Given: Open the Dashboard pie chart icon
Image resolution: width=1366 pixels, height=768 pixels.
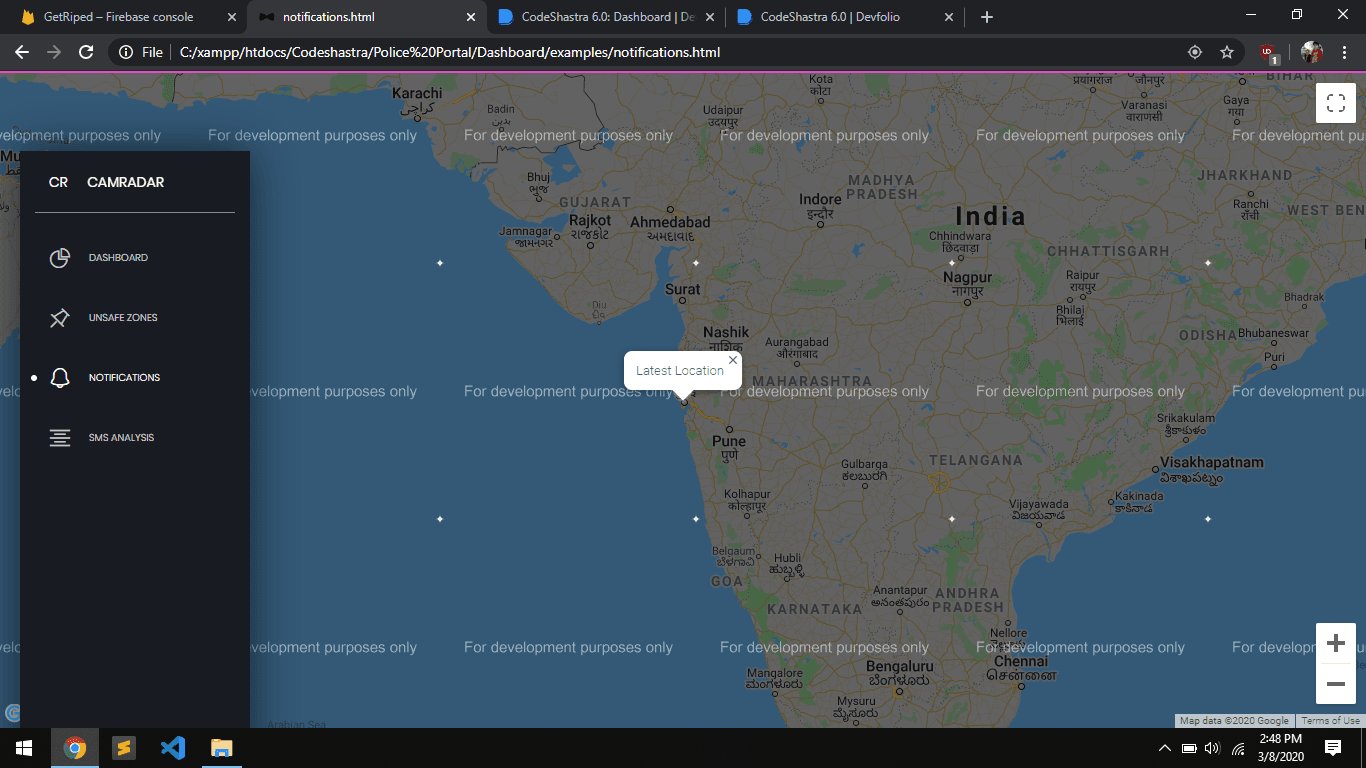Looking at the screenshot, I should [x=60, y=258].
